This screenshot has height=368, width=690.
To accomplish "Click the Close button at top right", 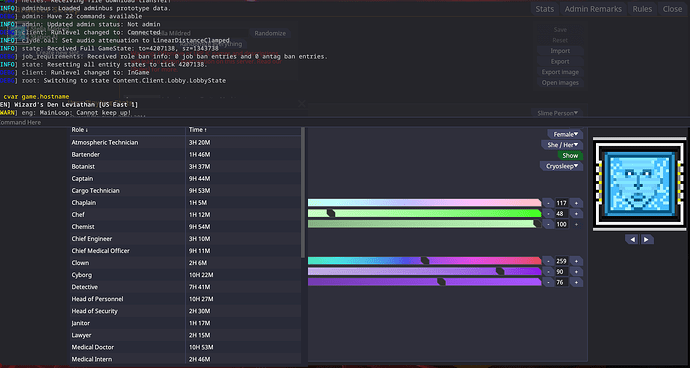I will (x=672, y=9).
